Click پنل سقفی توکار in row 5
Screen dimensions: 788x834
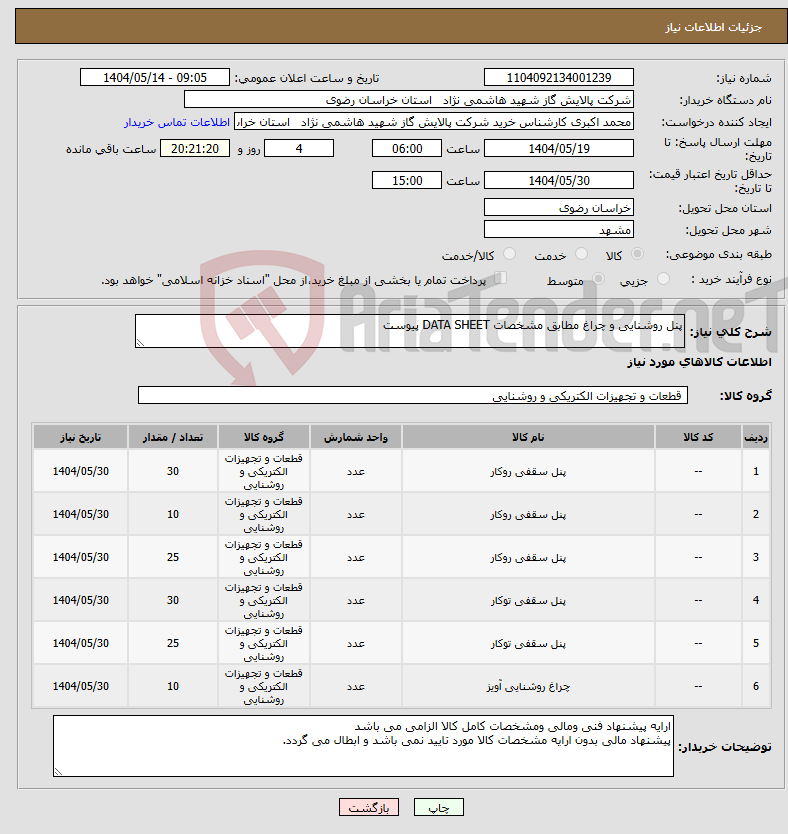(x=528, y=644)
